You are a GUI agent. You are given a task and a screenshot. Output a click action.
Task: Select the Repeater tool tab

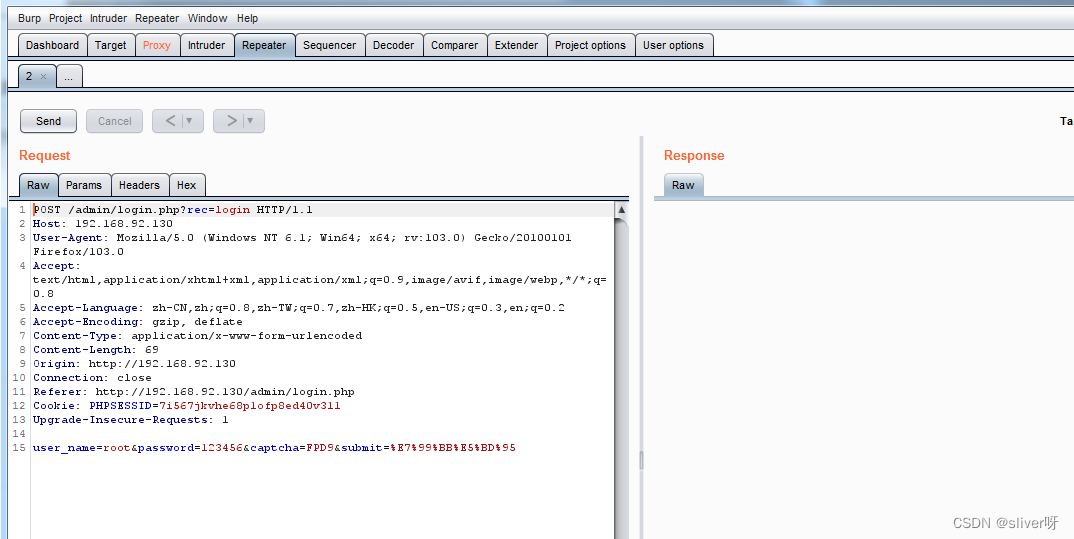(264, 45)
